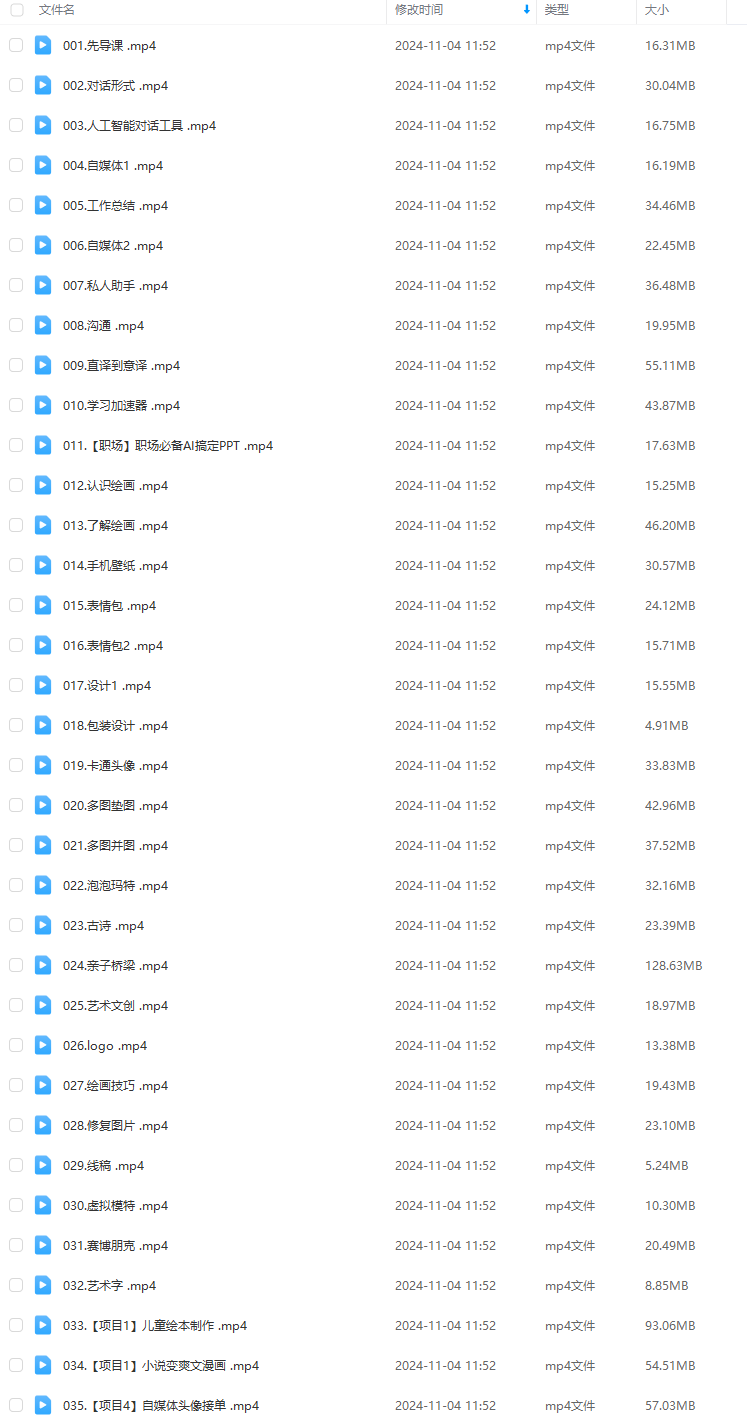Image resolution: width=747 pixels, height=1422 pixels.
Task: Tick the checkbox of 033.【项目1】儿童绘本制作 .mp4
Action: coord(16,1325)
